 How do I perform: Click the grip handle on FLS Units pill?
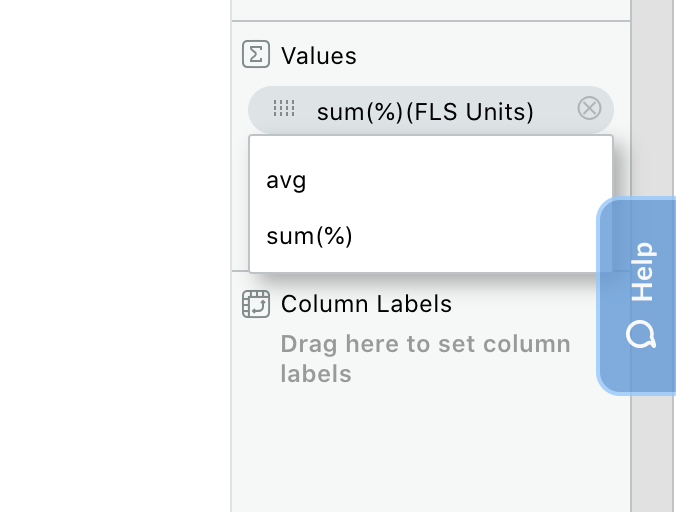point(284,108)
